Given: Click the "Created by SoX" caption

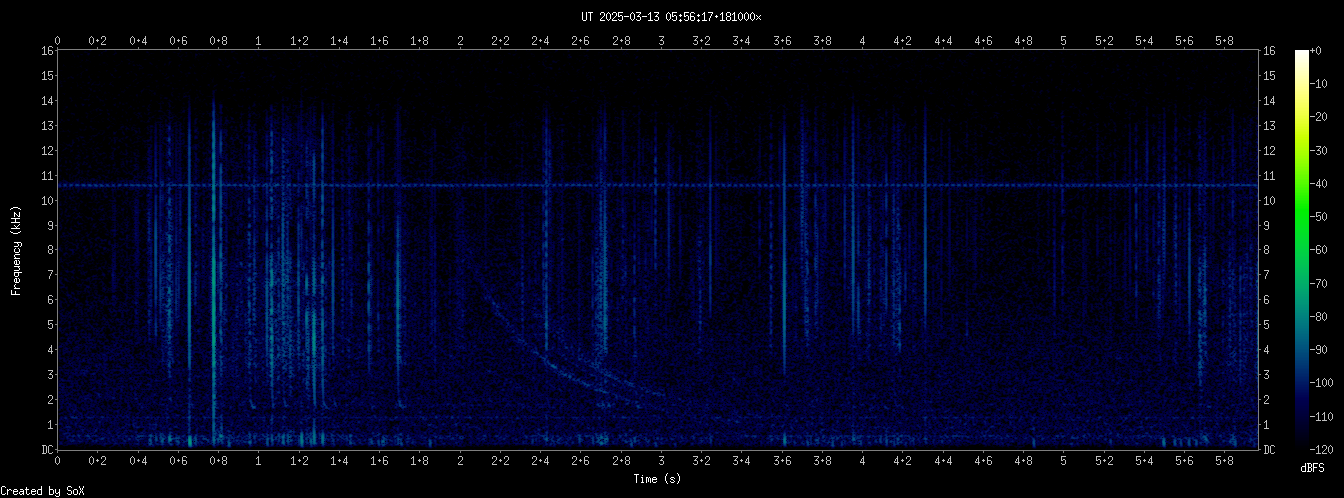Looking at the screenshot, I should pos(42,491).
